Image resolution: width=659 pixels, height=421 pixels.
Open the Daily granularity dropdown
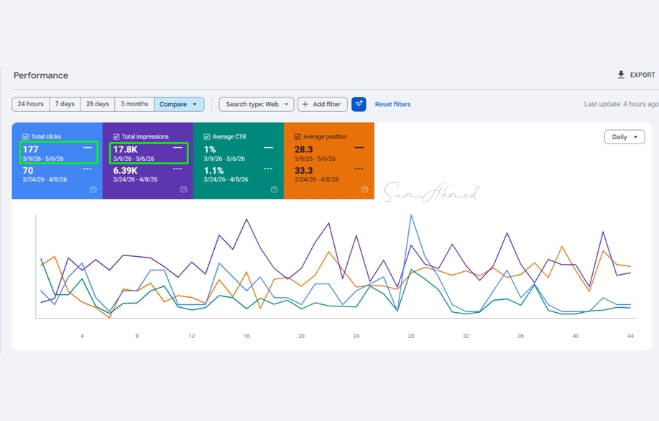click(624, 137)
